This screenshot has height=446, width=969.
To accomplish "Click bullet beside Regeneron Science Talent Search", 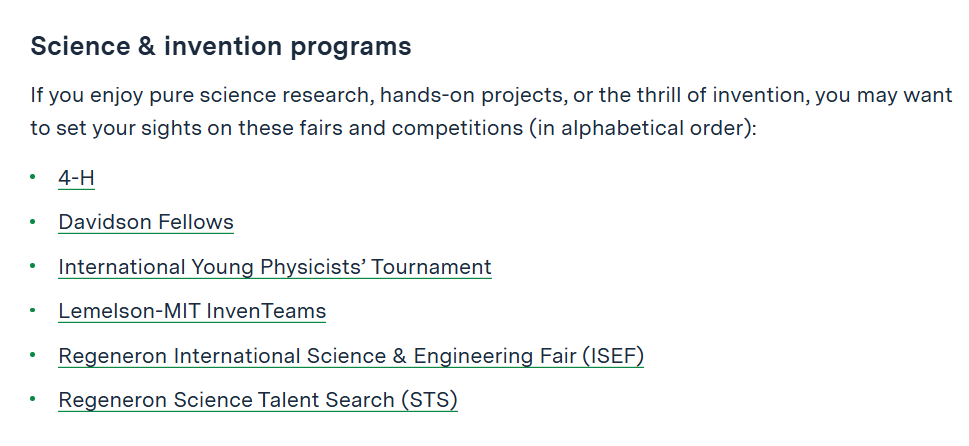I will (33, 400).
